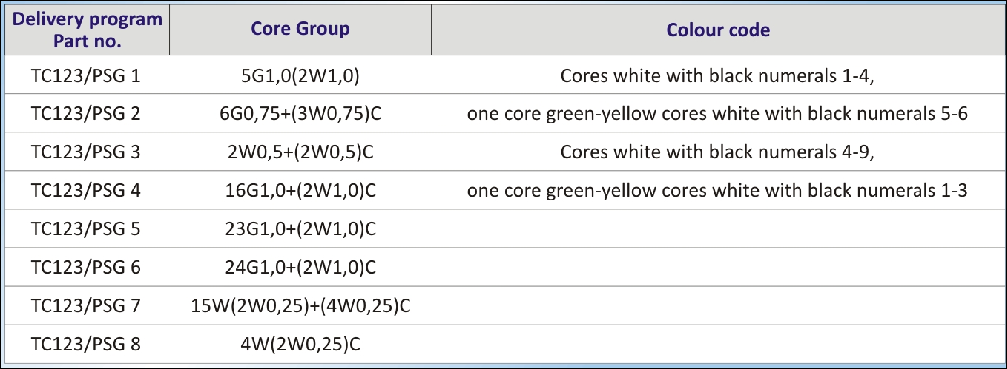Click the 16G1,0+(2W1,0)C core group cell
Image resolution: width=1007 pixels, height=369 pixels.
pyautogui.click(x=301, y=191)
